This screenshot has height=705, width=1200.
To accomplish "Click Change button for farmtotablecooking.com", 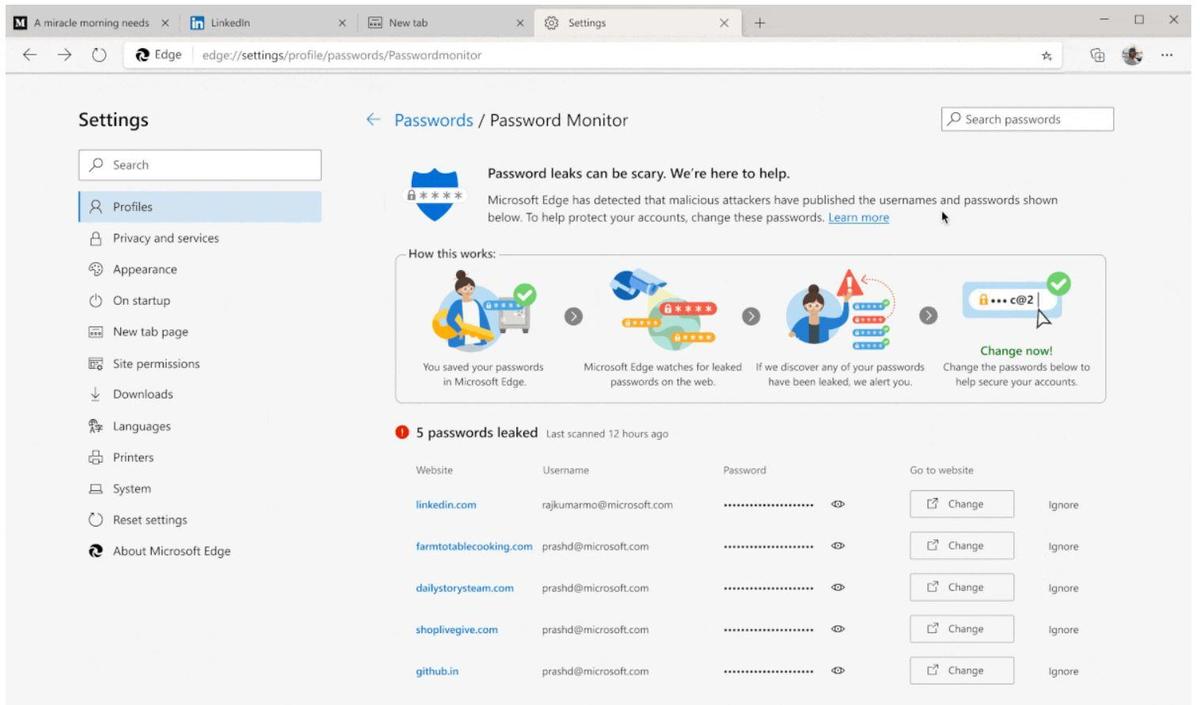I will (x=961, y=546).
